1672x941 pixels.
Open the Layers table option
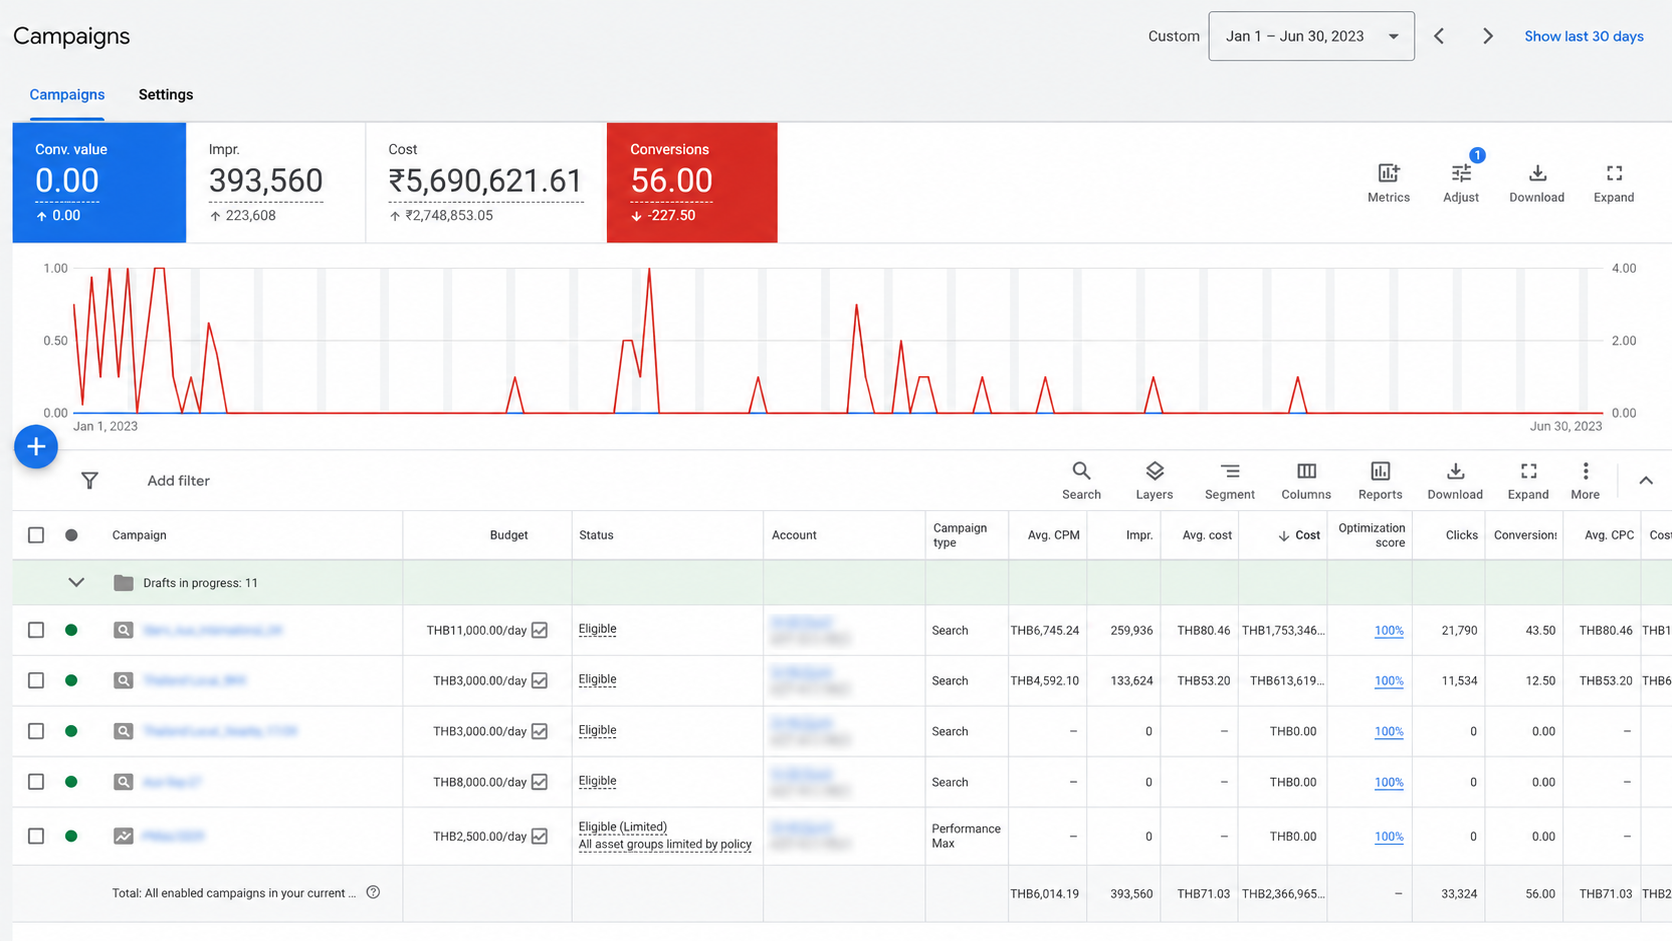[x=1154, y=480]
